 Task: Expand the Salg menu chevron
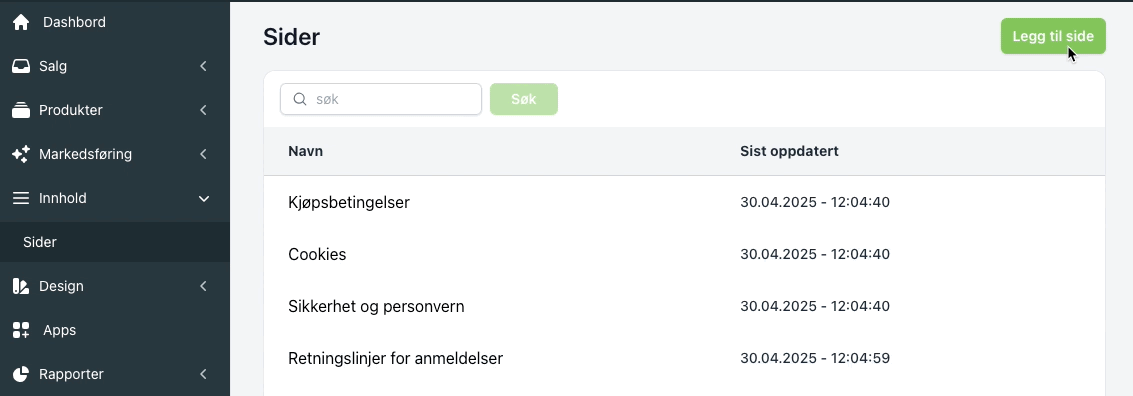pos(204,66)
